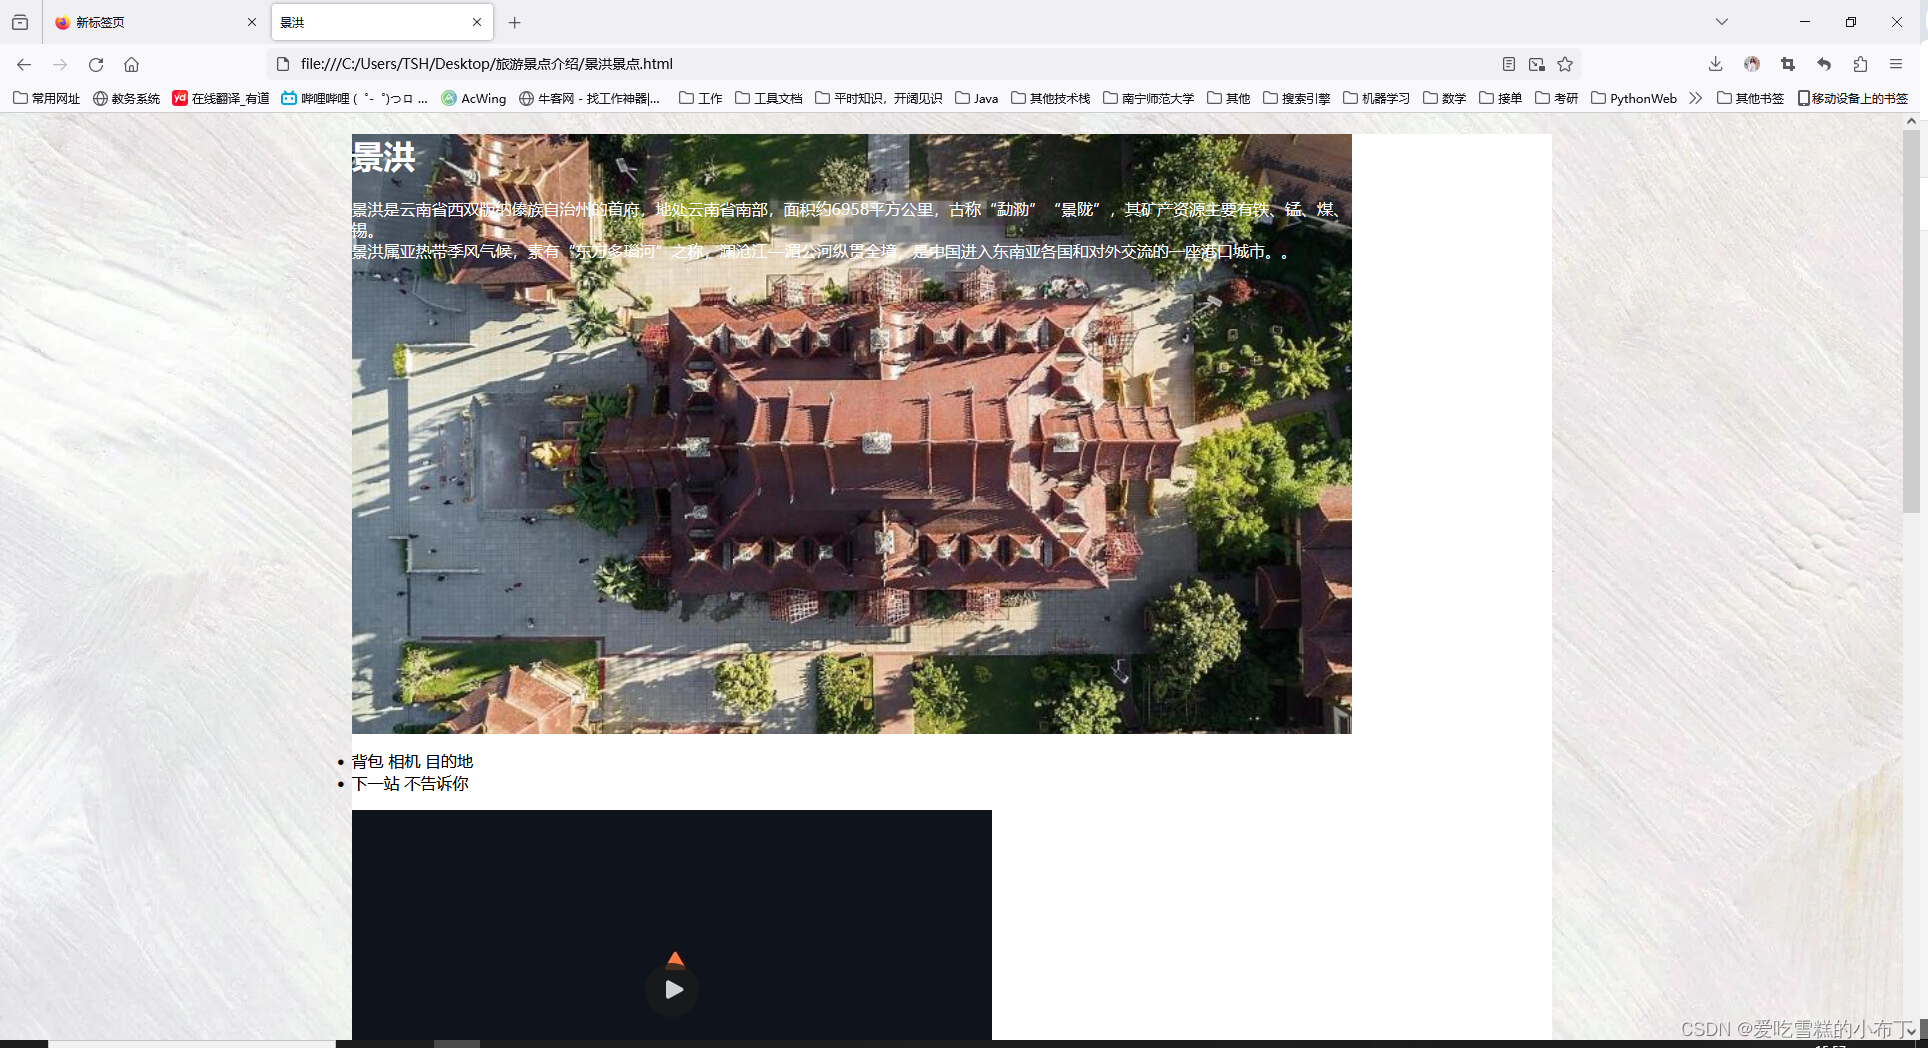Show more bookmarks chevron
The width and height of the screenshot is (1928, 1048).
1695,98
